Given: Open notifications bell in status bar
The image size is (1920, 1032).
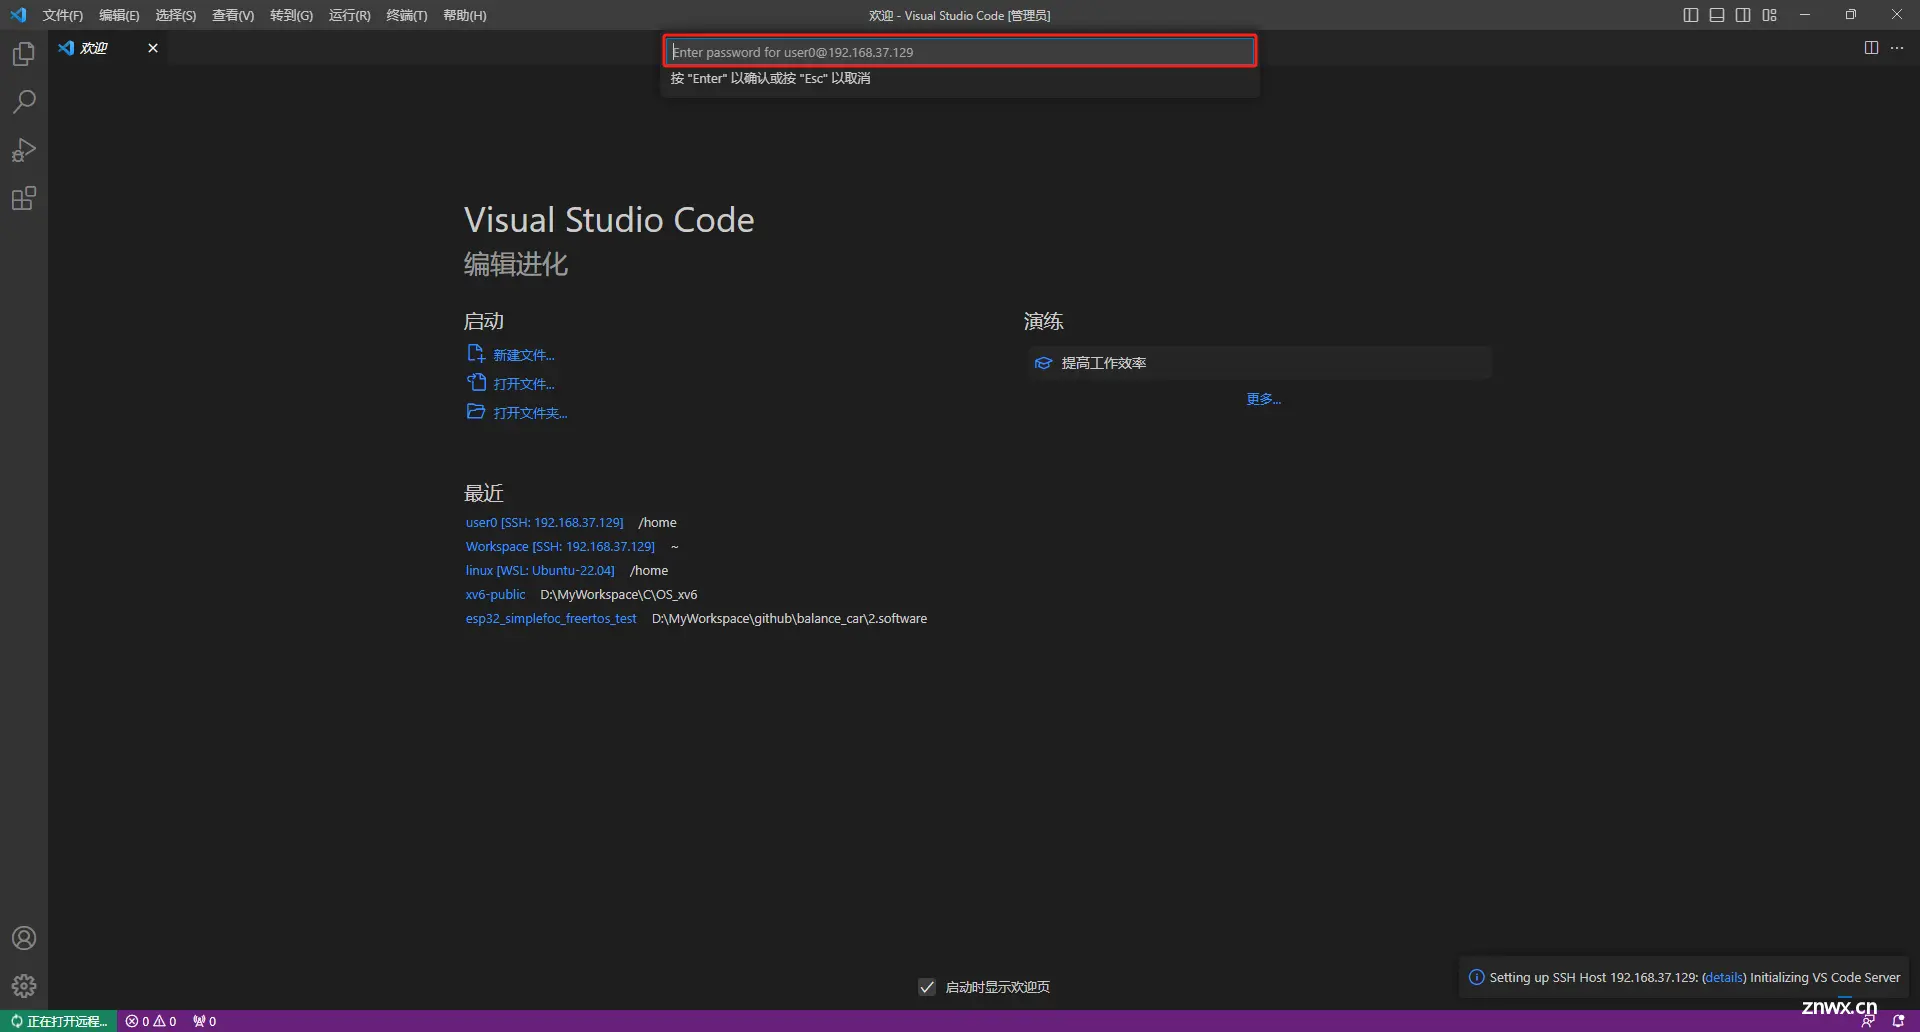Looking at the screenshot, I should click(x=1898, y=1021).
